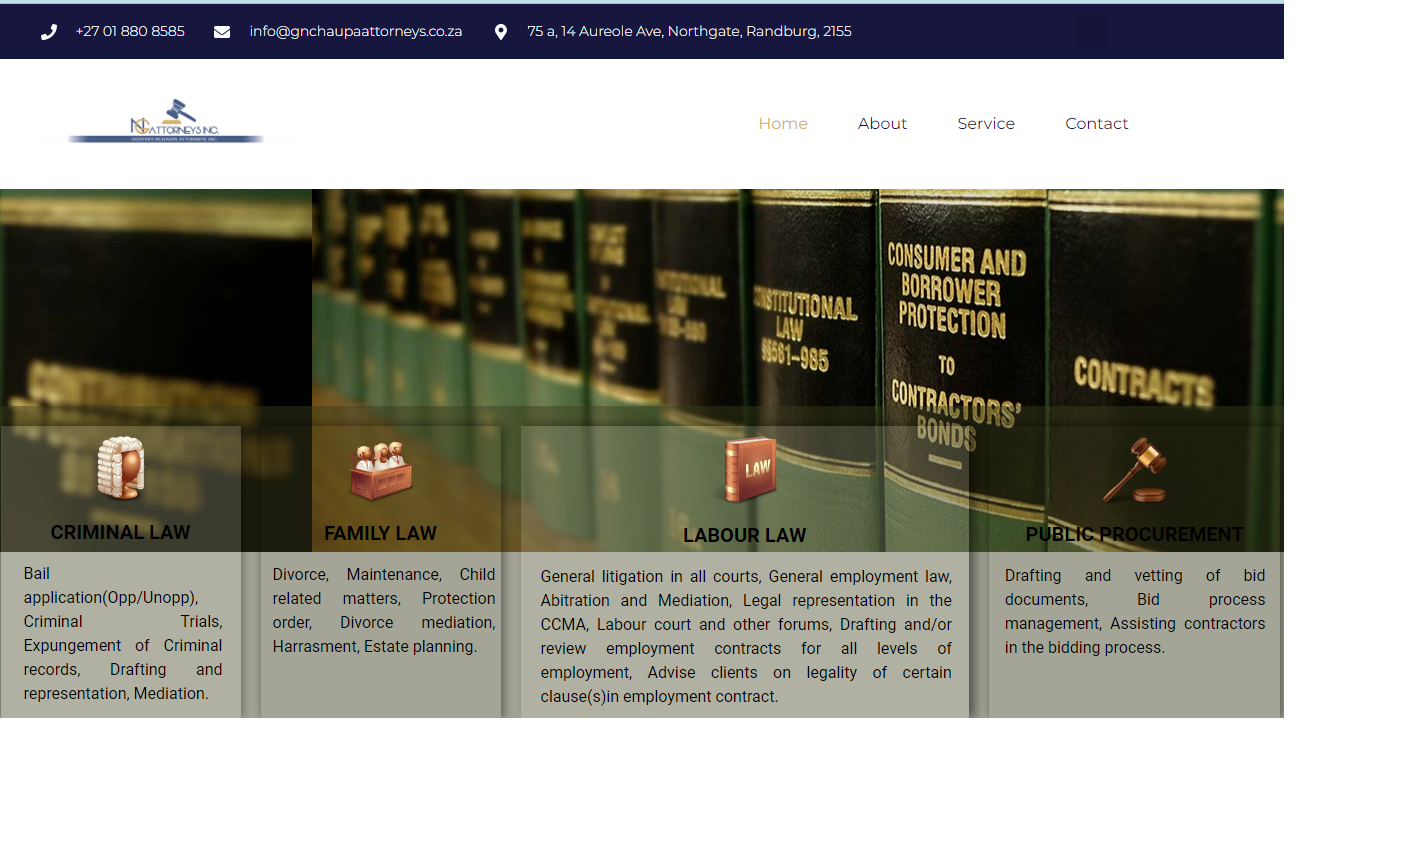Click the NG Attorneys Inc. logo
Viewport: 1424px width, 845px height.
(166, 122)
